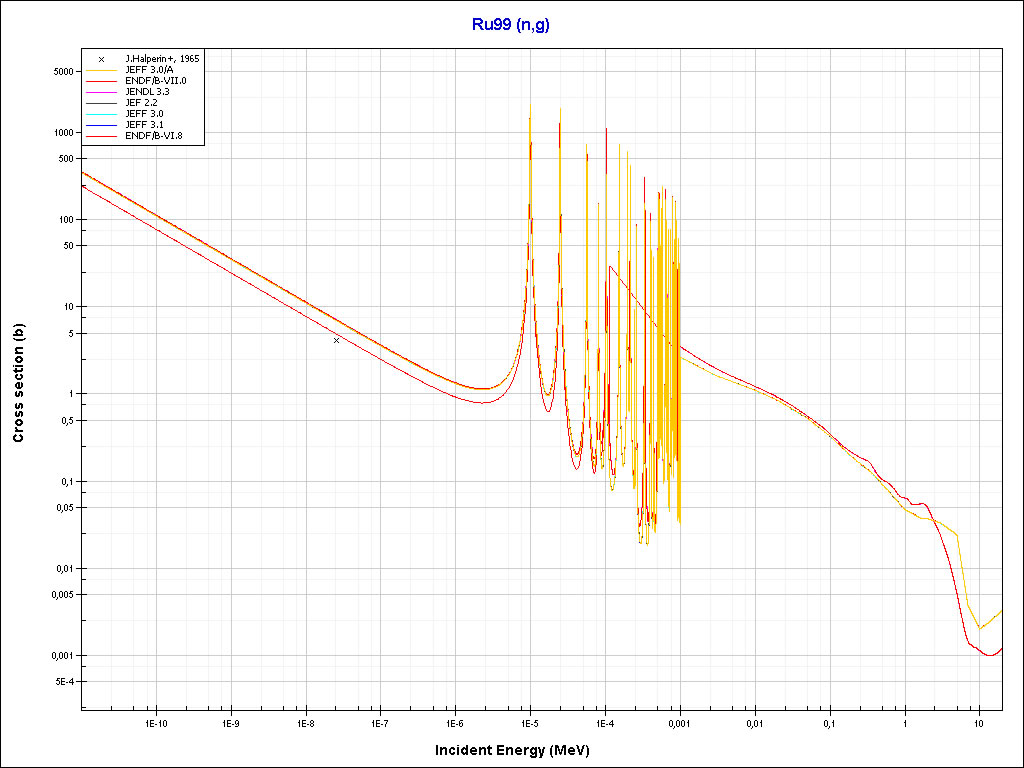Click the 5E-4 tick label on y-axis

(x=62, y=682)
